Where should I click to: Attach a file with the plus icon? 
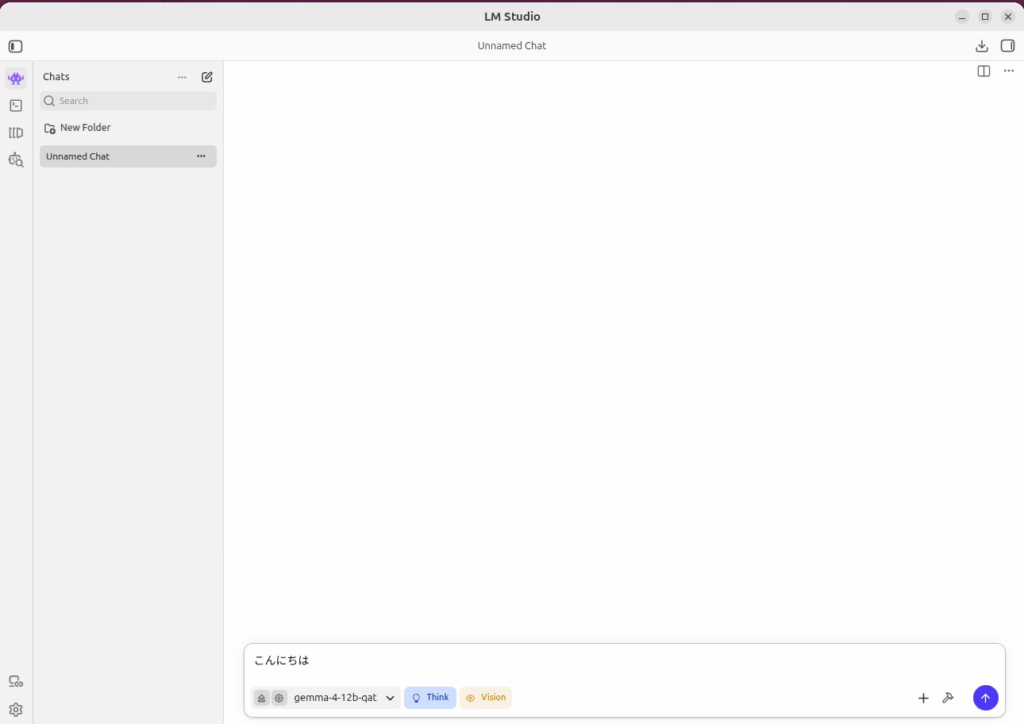coord(923,699)
